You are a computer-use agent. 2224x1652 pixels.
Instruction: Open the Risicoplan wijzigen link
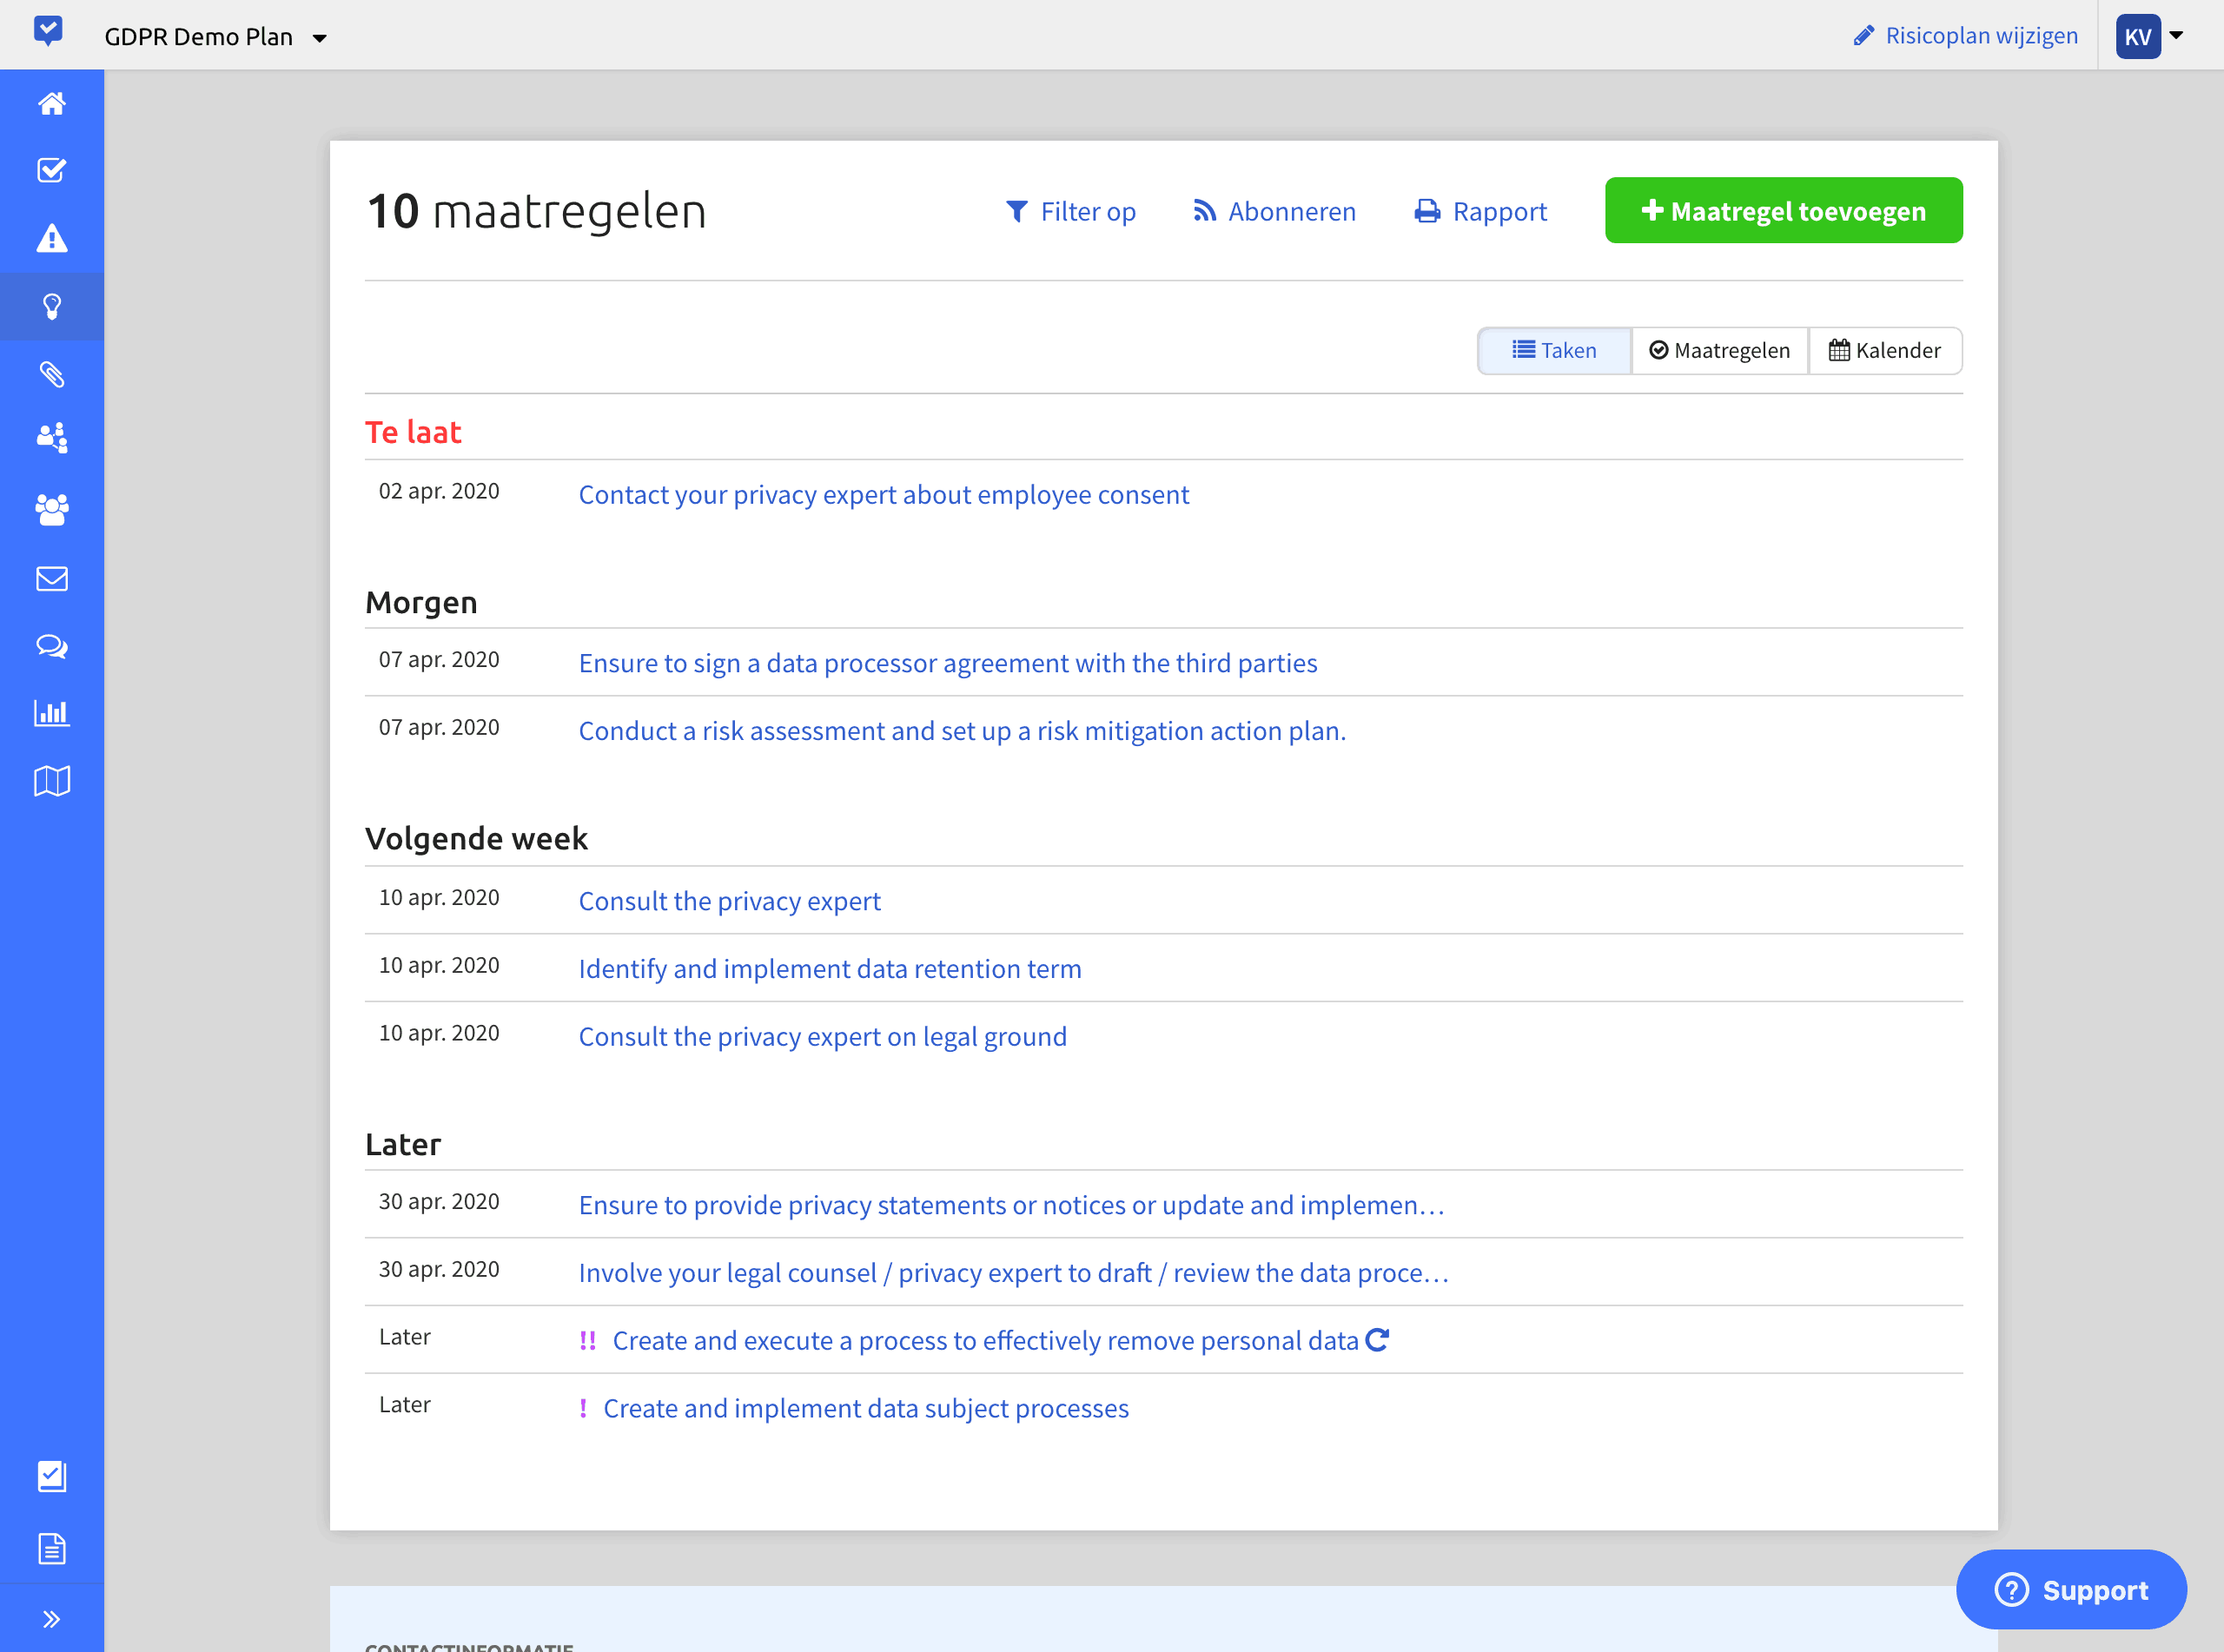point(1964,35)
